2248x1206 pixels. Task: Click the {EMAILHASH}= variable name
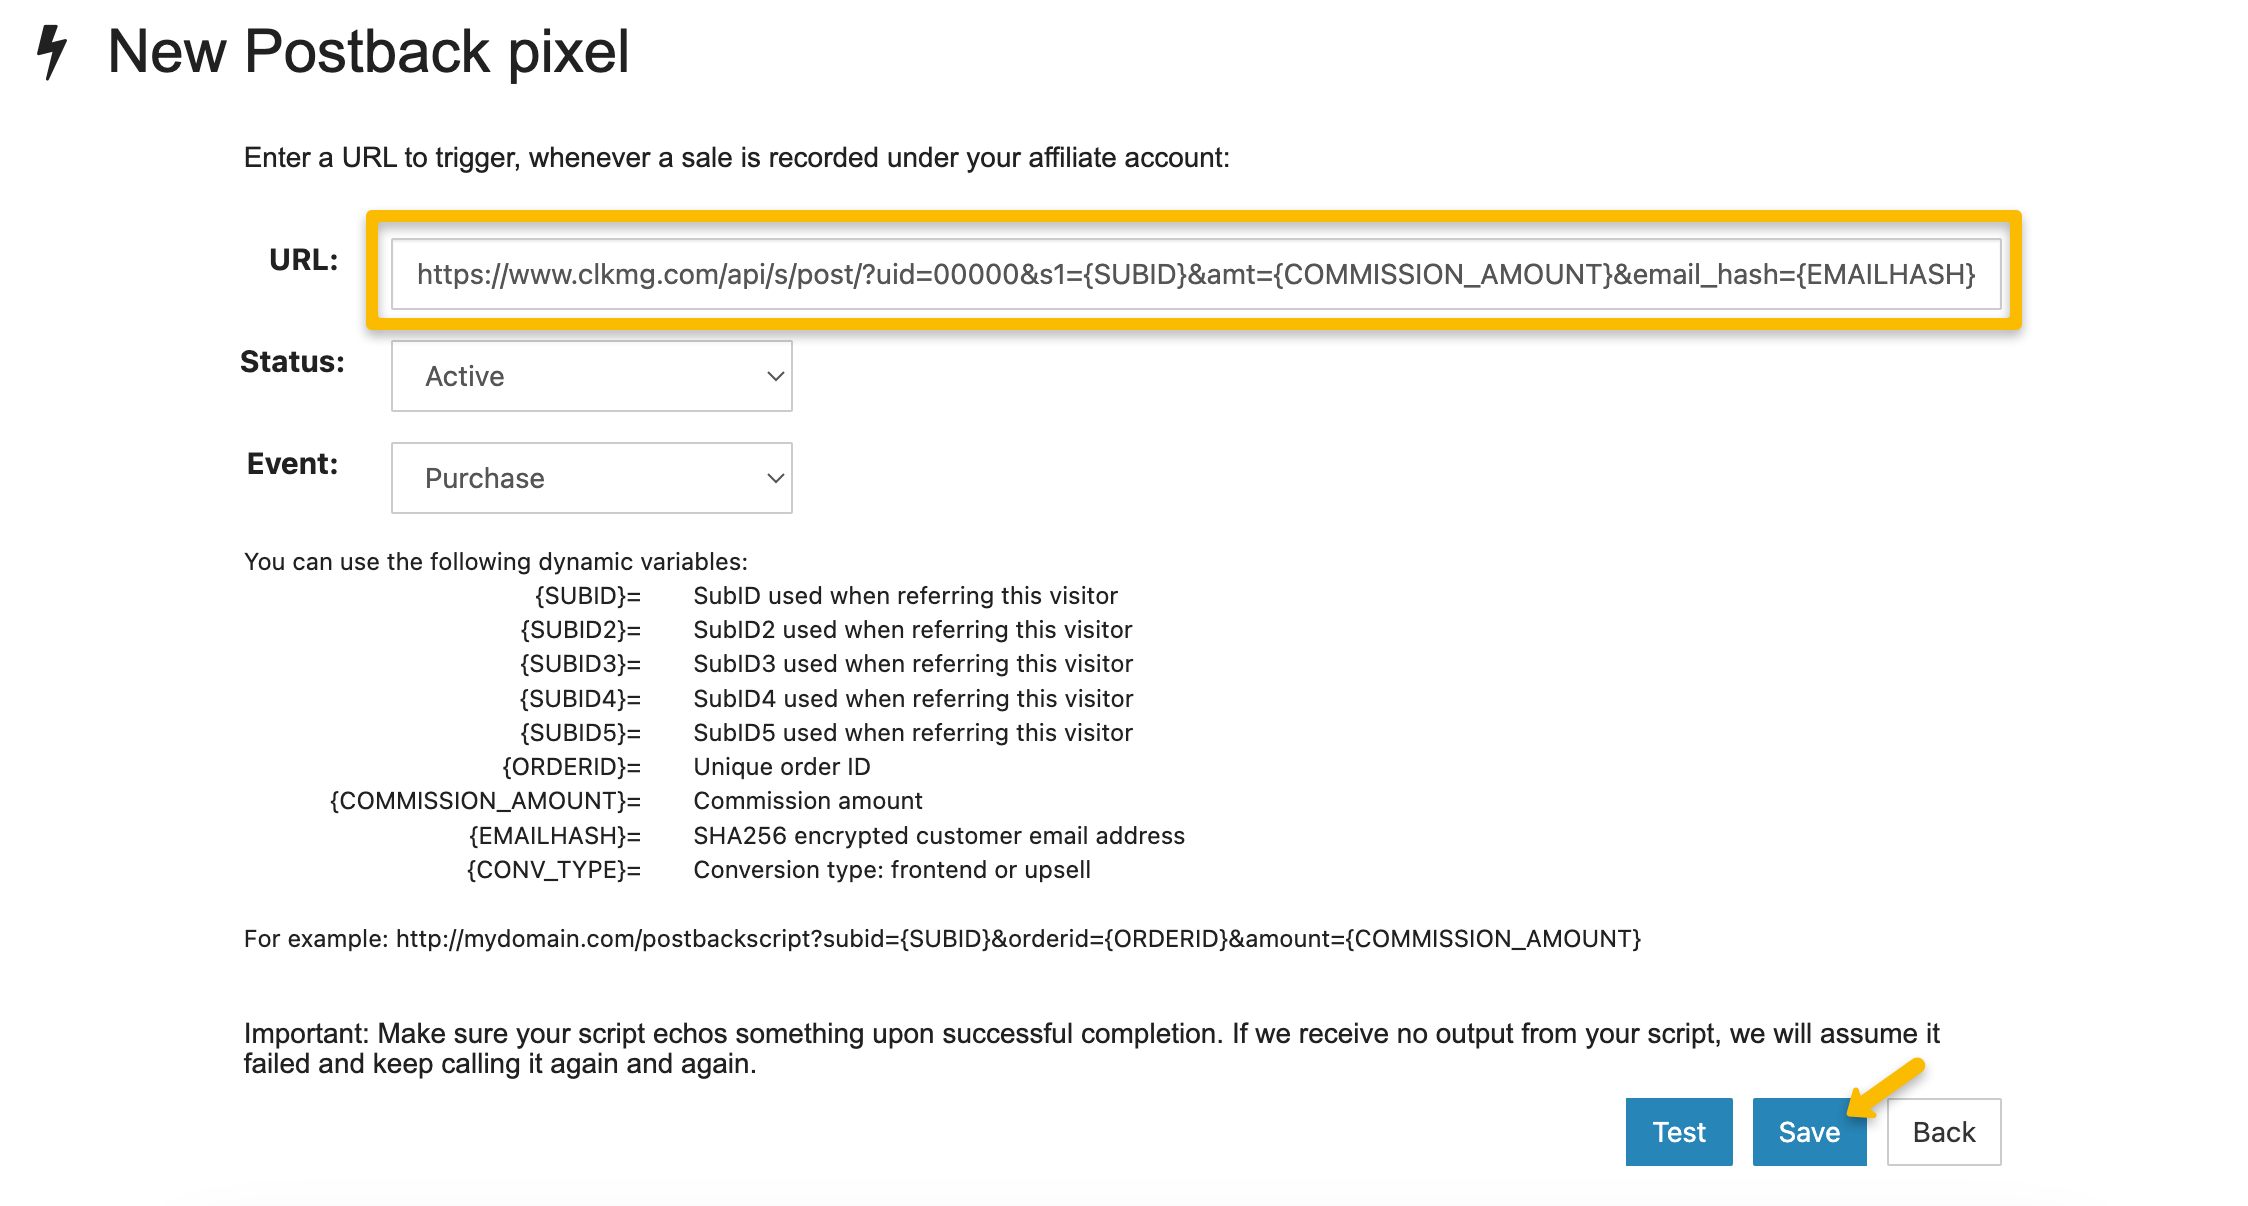coord(555,836)
